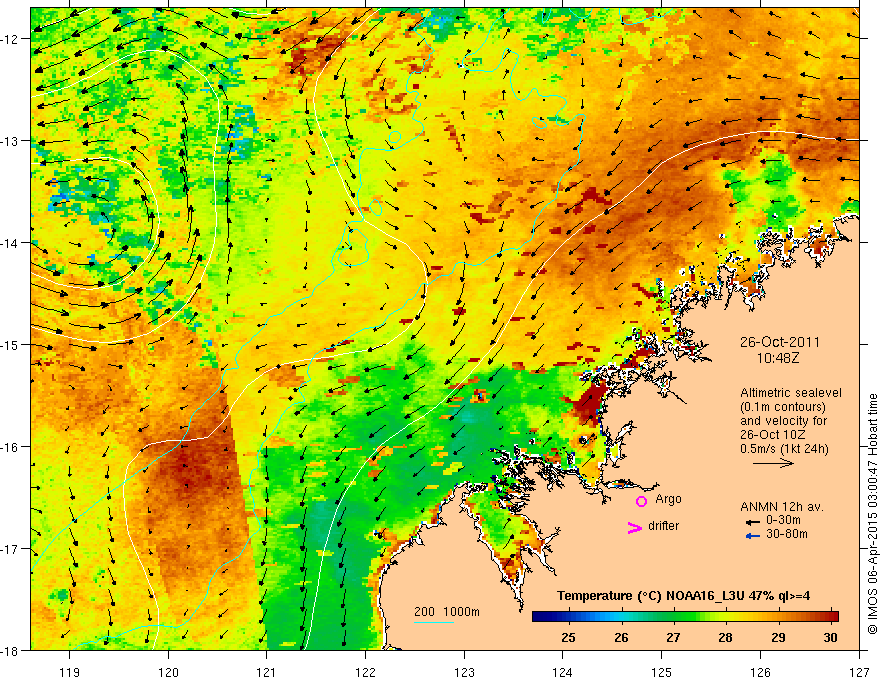Click the 200 1000m contour label
880x680 pixels.
coord(447,612)
